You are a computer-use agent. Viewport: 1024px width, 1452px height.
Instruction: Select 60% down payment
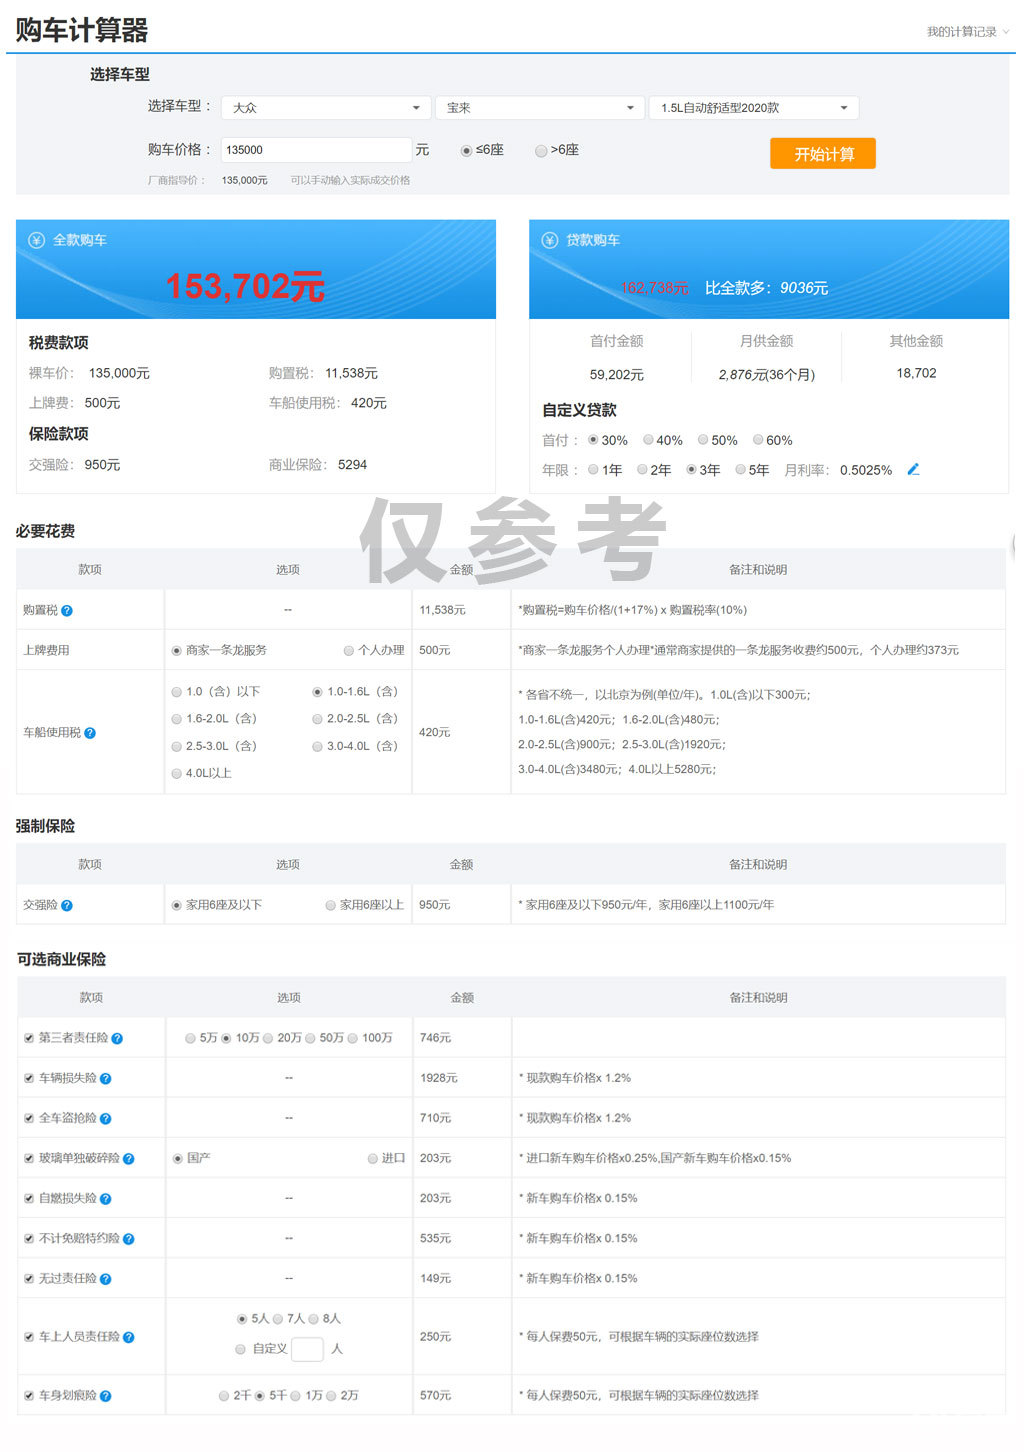point(758,440)
